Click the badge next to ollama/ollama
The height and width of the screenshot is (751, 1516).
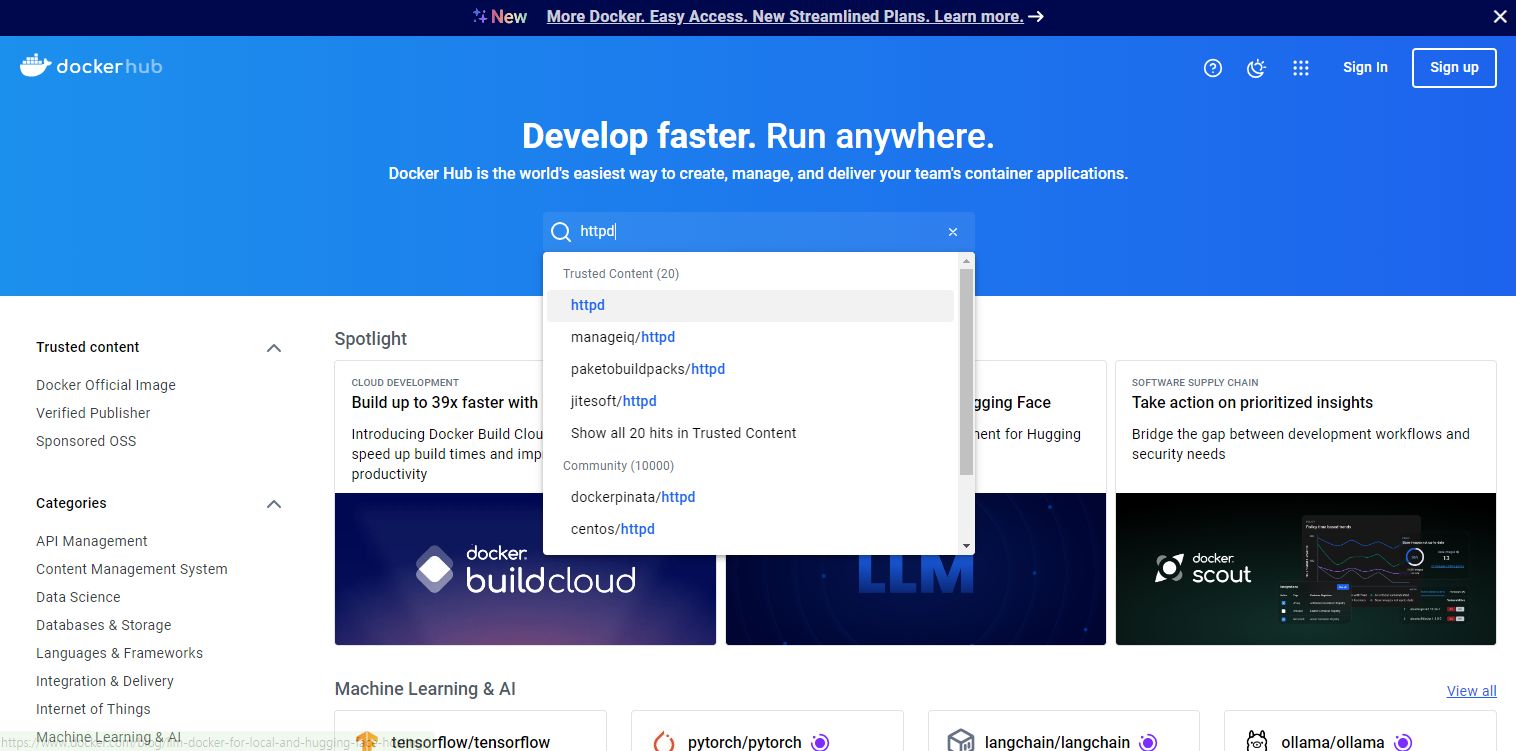[1403, 742]
